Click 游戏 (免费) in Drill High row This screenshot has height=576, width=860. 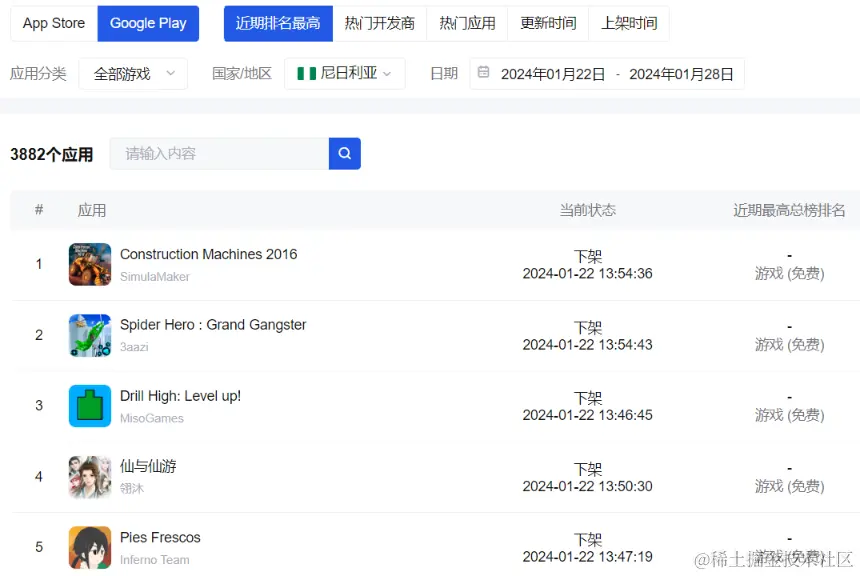789,415
